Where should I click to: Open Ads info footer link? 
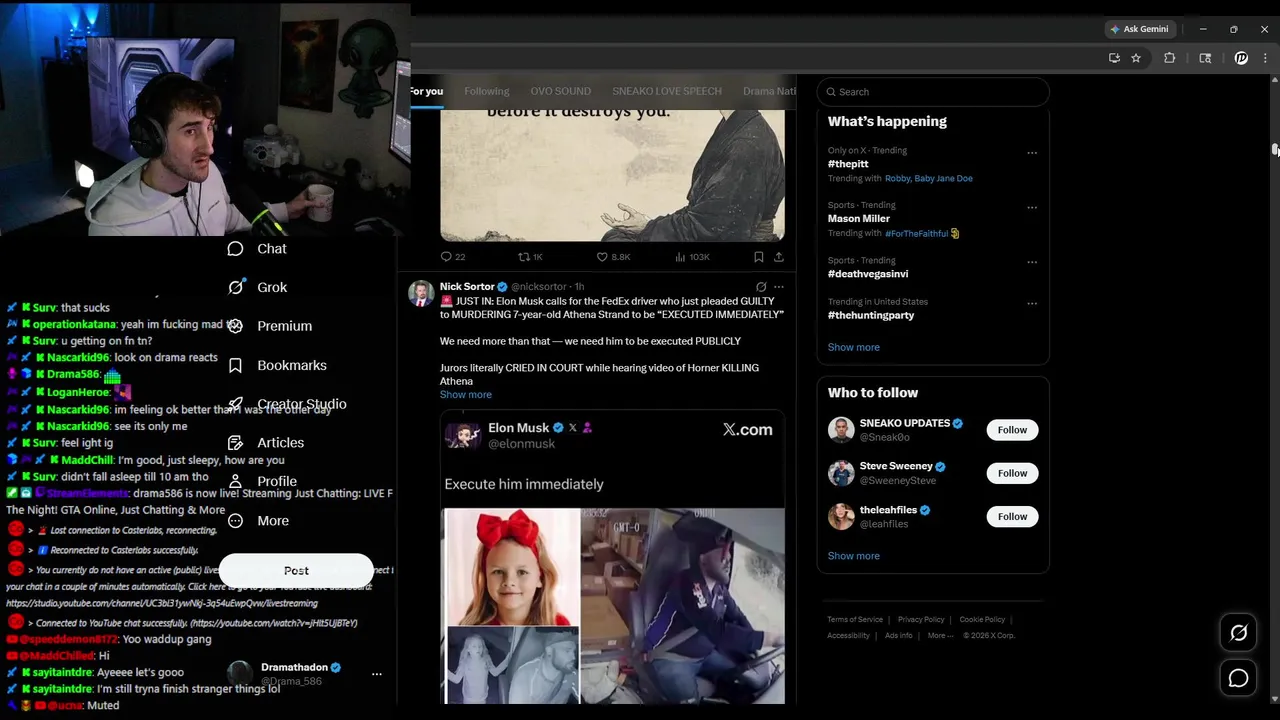pyautogui.click(x=898, y=636)
